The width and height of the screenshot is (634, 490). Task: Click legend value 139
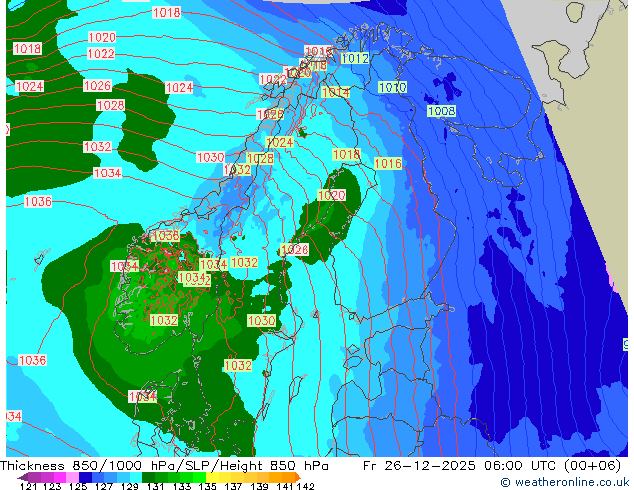(259, 486)
